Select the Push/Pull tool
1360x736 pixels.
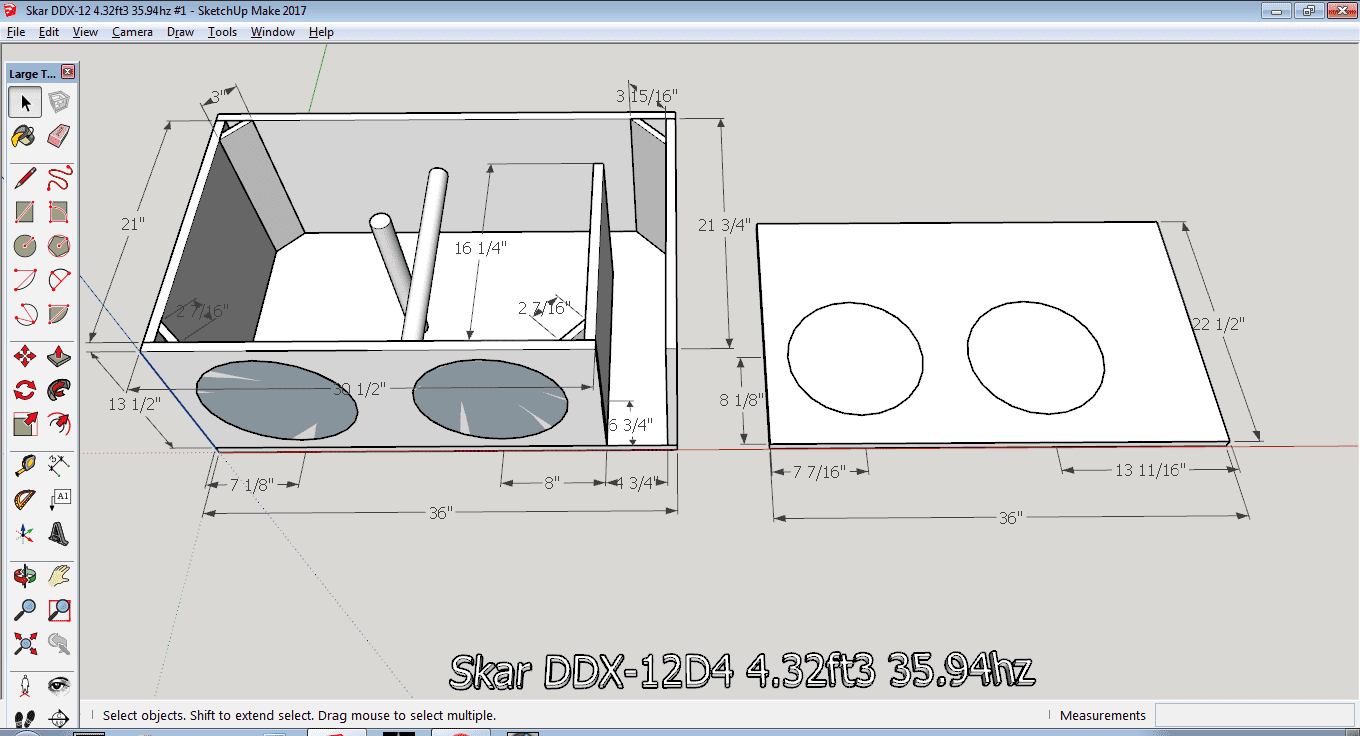(59, 356)
